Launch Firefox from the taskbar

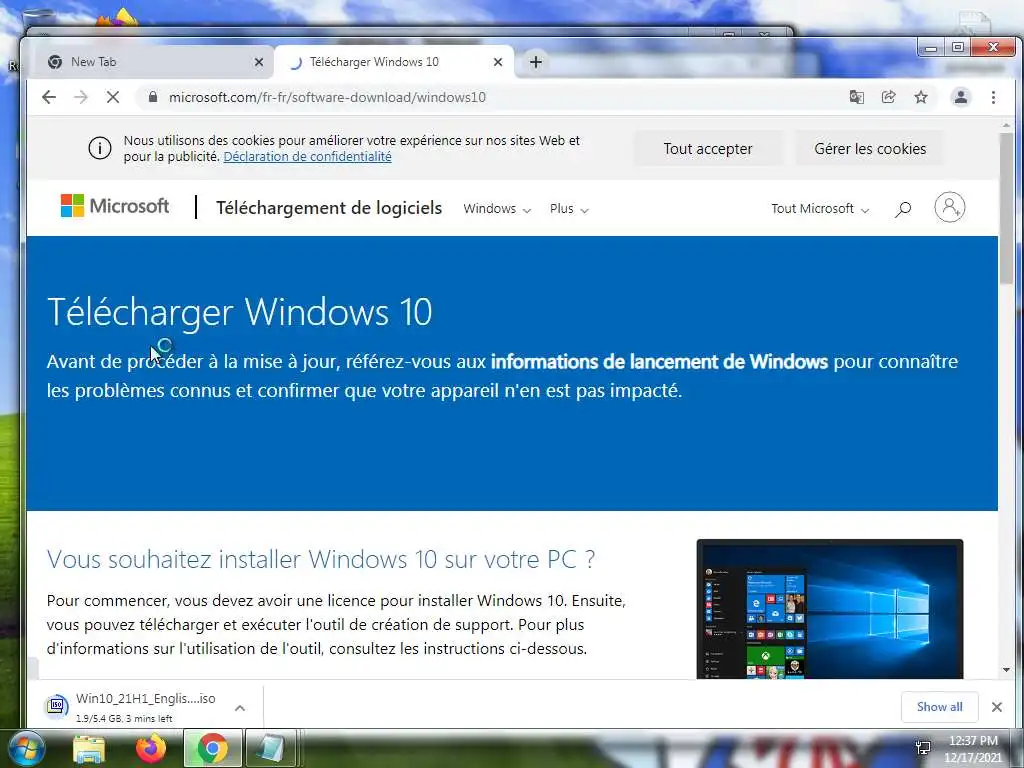[151, 749]
